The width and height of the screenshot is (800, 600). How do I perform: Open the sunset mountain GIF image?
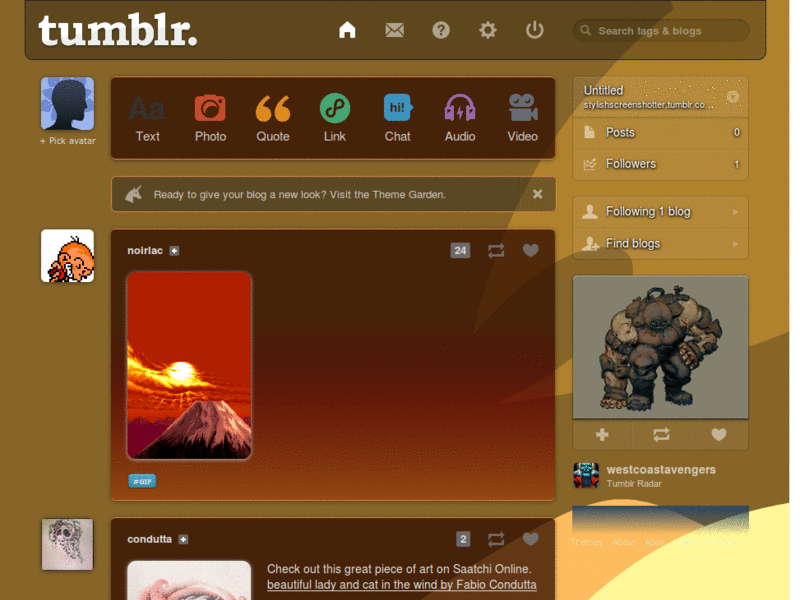pyautogui.click(x=189, y=365)
